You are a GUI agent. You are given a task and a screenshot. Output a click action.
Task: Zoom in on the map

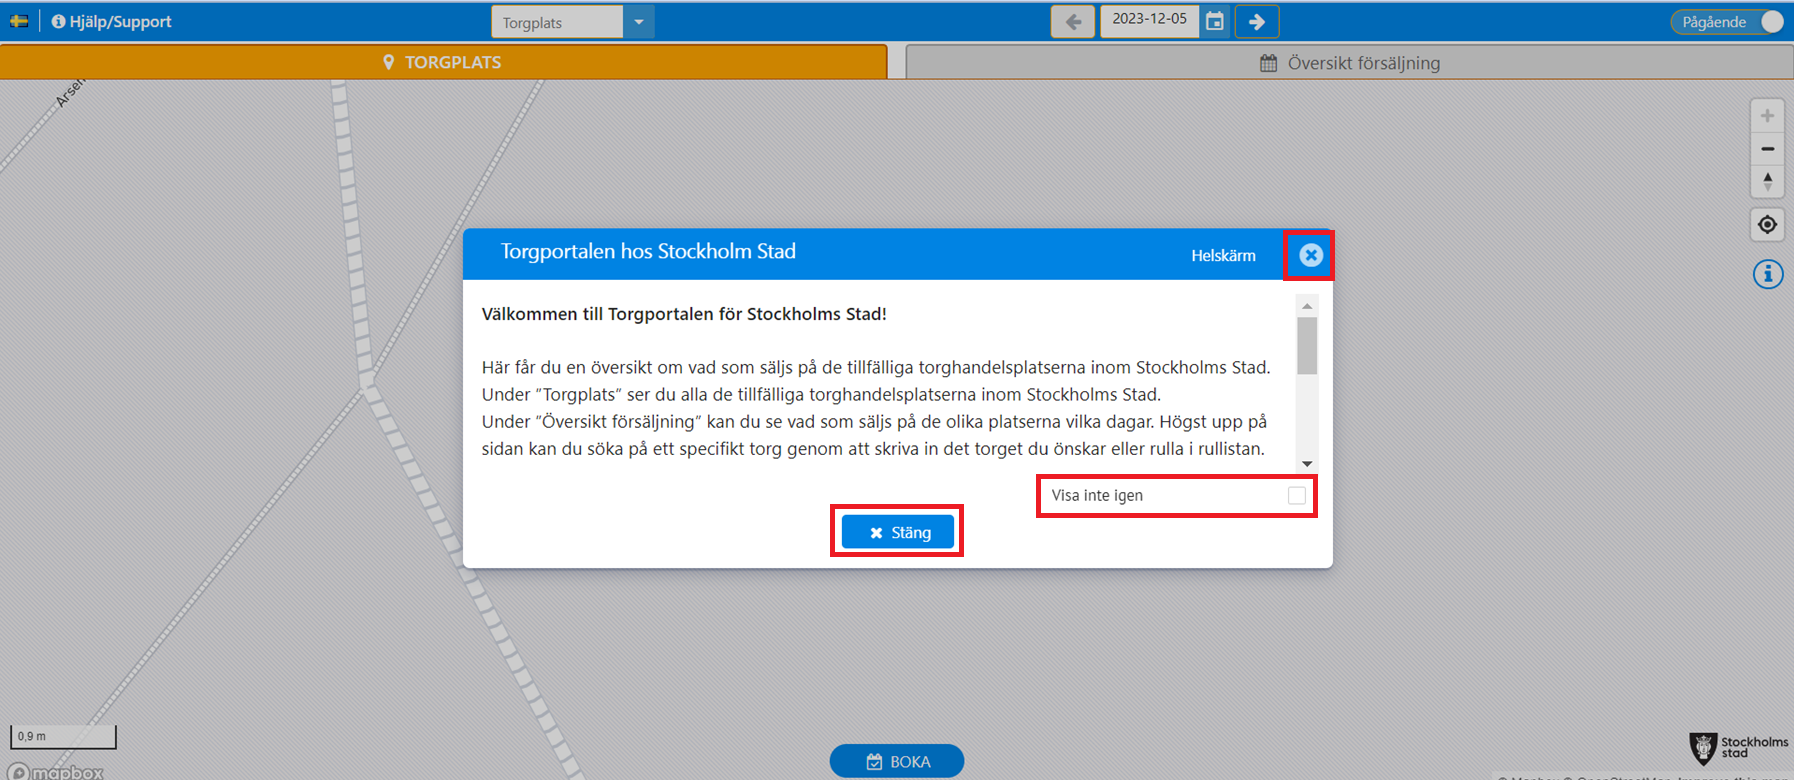click(x=1767, y=116)
